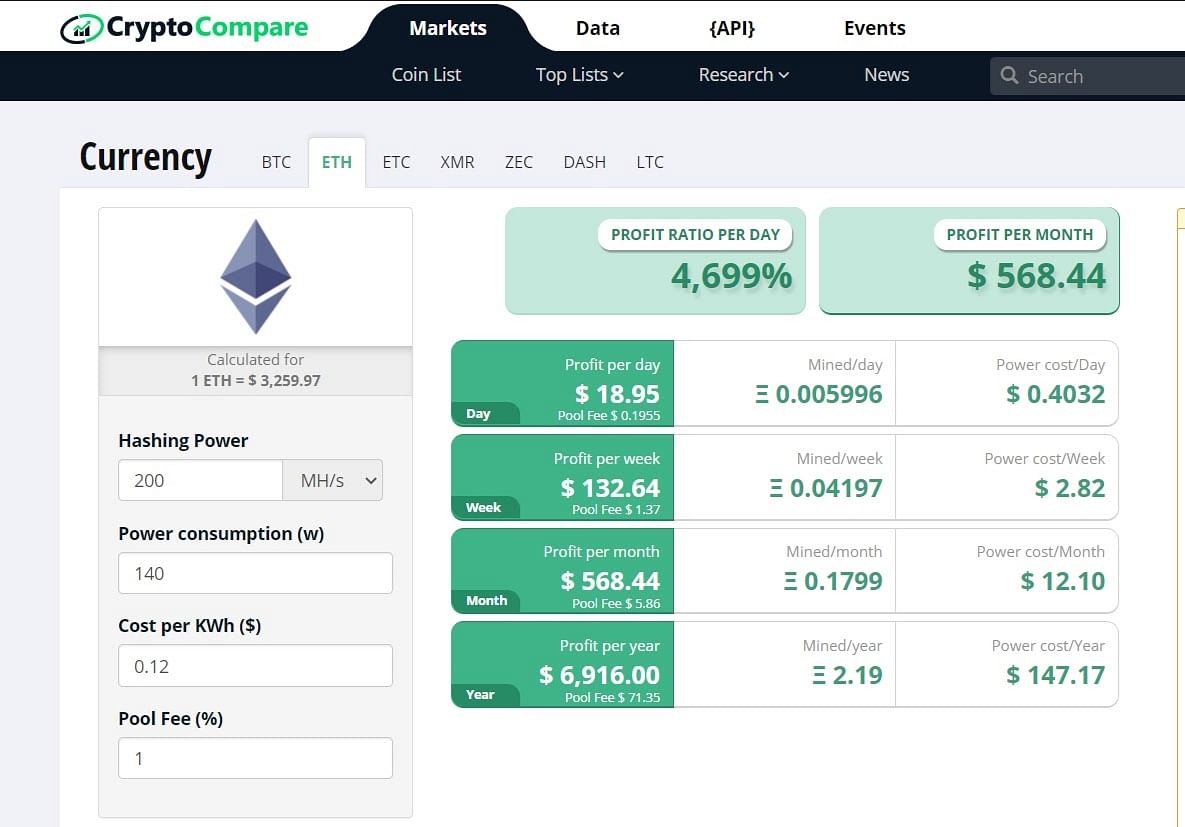Select the BTC currency tab
Screen dimensions: 1185x827
pos(276,162)
